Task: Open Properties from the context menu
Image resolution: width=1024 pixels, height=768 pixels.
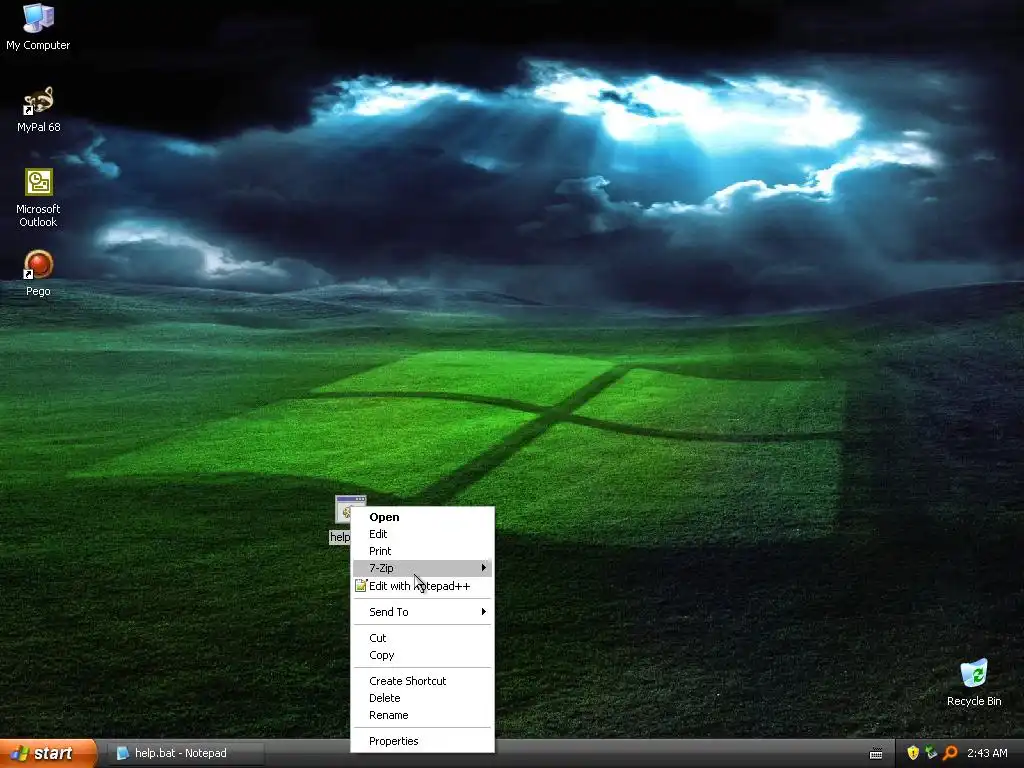Action: point(423,741)
